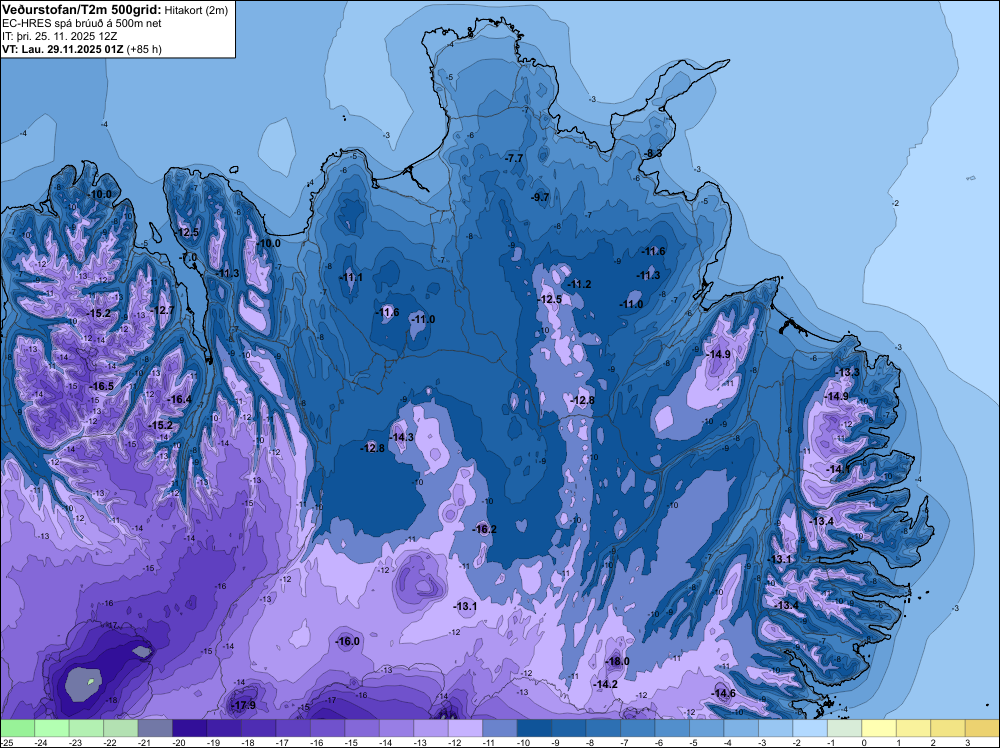Image resolution: width=1000 pixels, height=748 pixels.
Task: Click the yellow legend swatch labeled 2
Action: [947, 728]
